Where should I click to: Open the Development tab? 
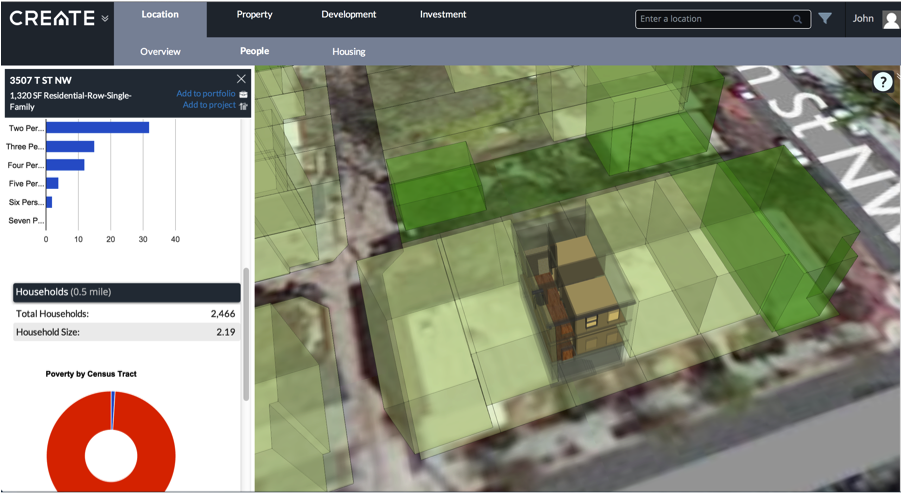coord(348,15)
